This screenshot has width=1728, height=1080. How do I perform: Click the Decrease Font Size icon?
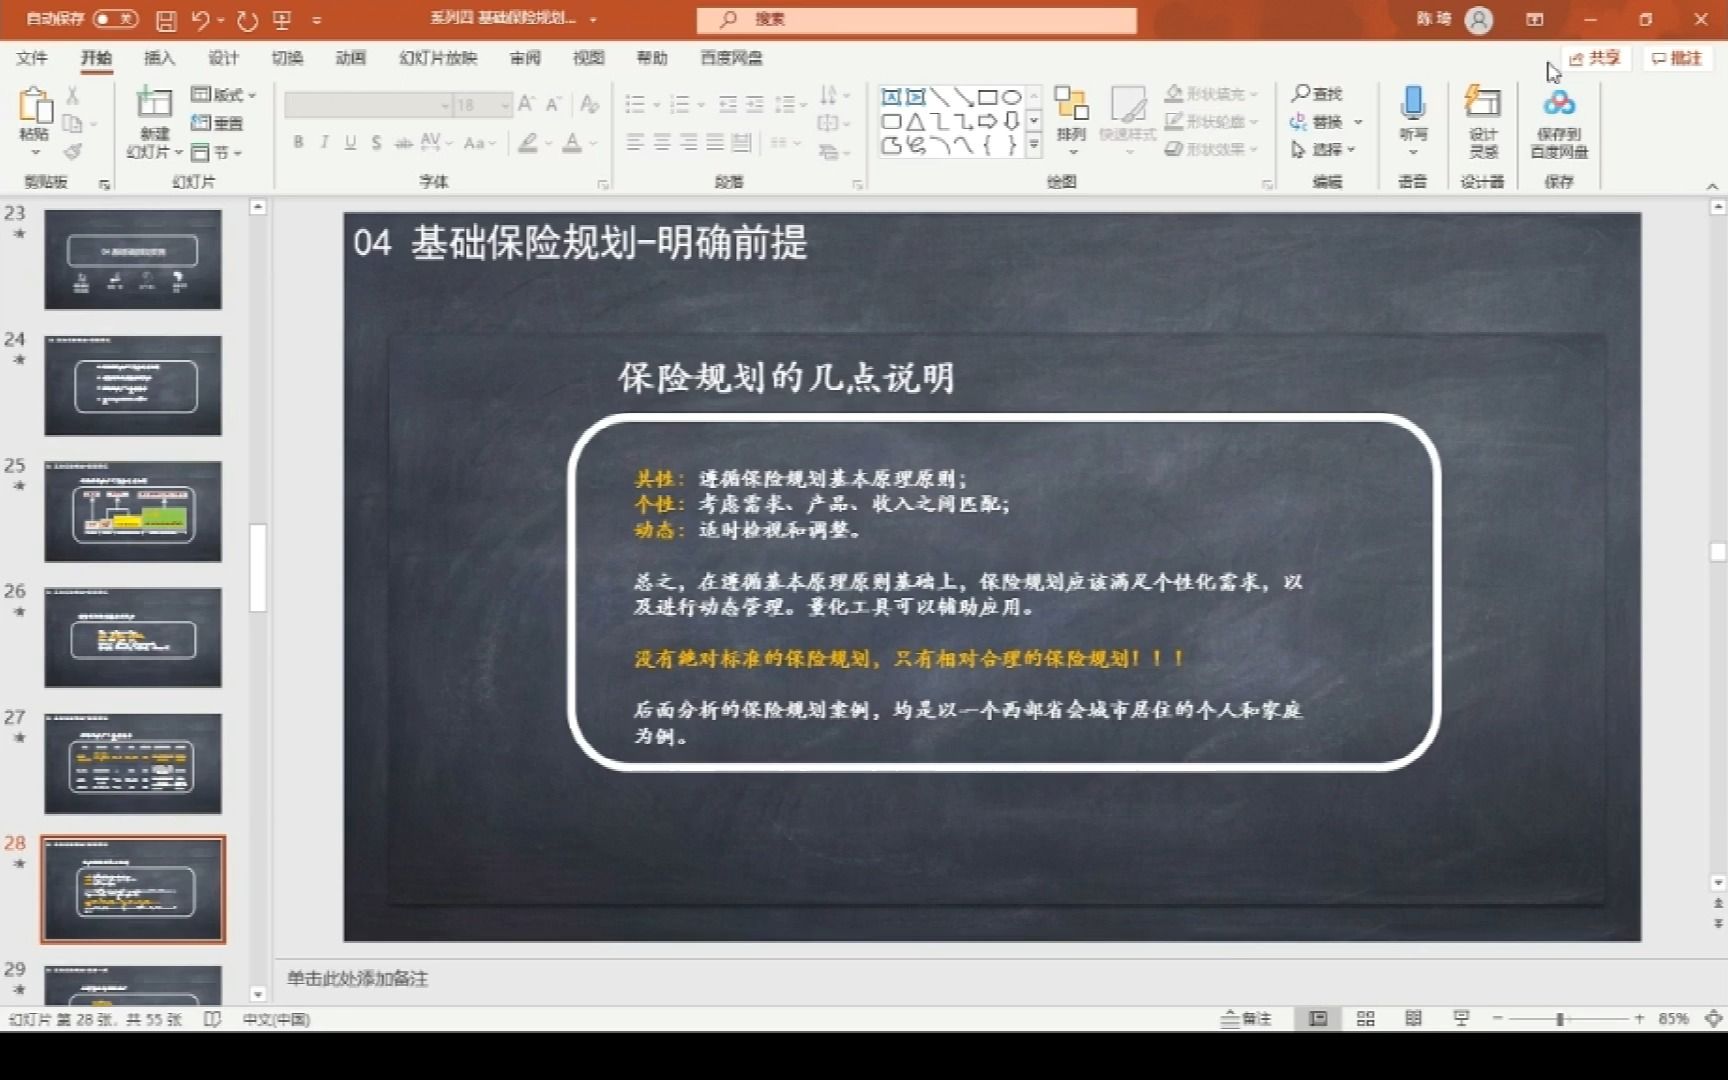(553, 104)
